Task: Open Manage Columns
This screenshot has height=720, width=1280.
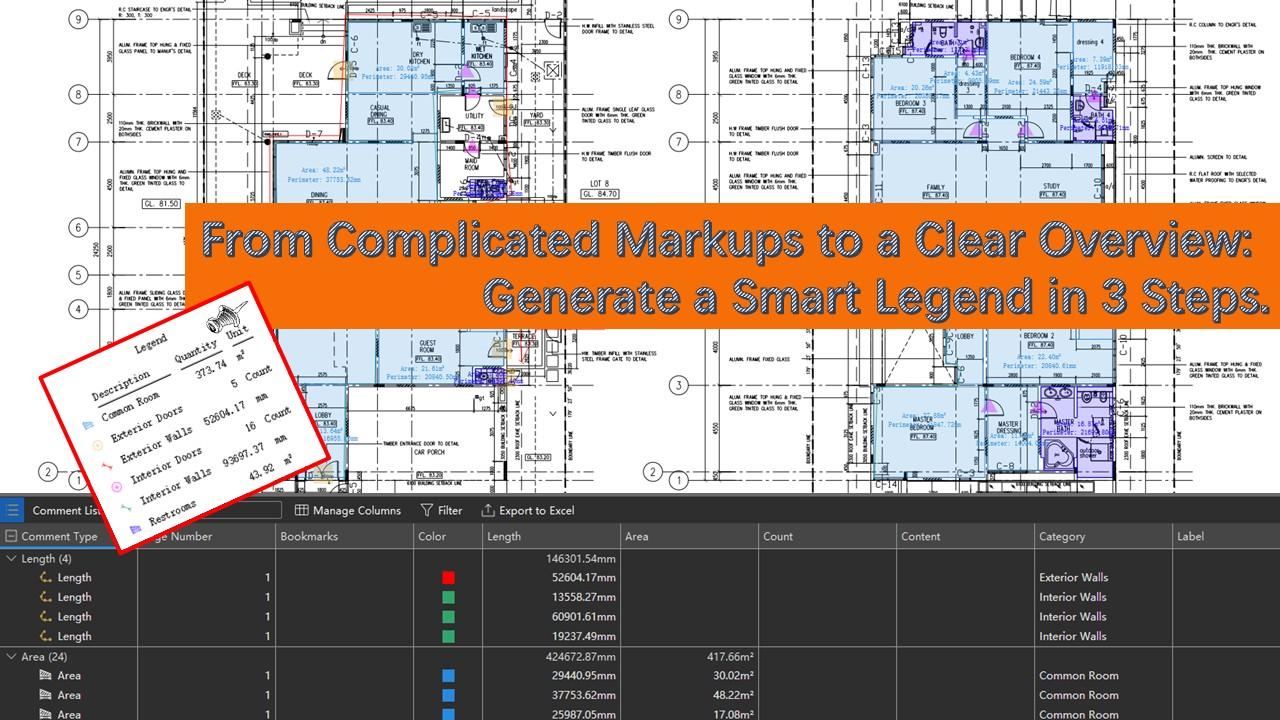Action: click(348, 510)
